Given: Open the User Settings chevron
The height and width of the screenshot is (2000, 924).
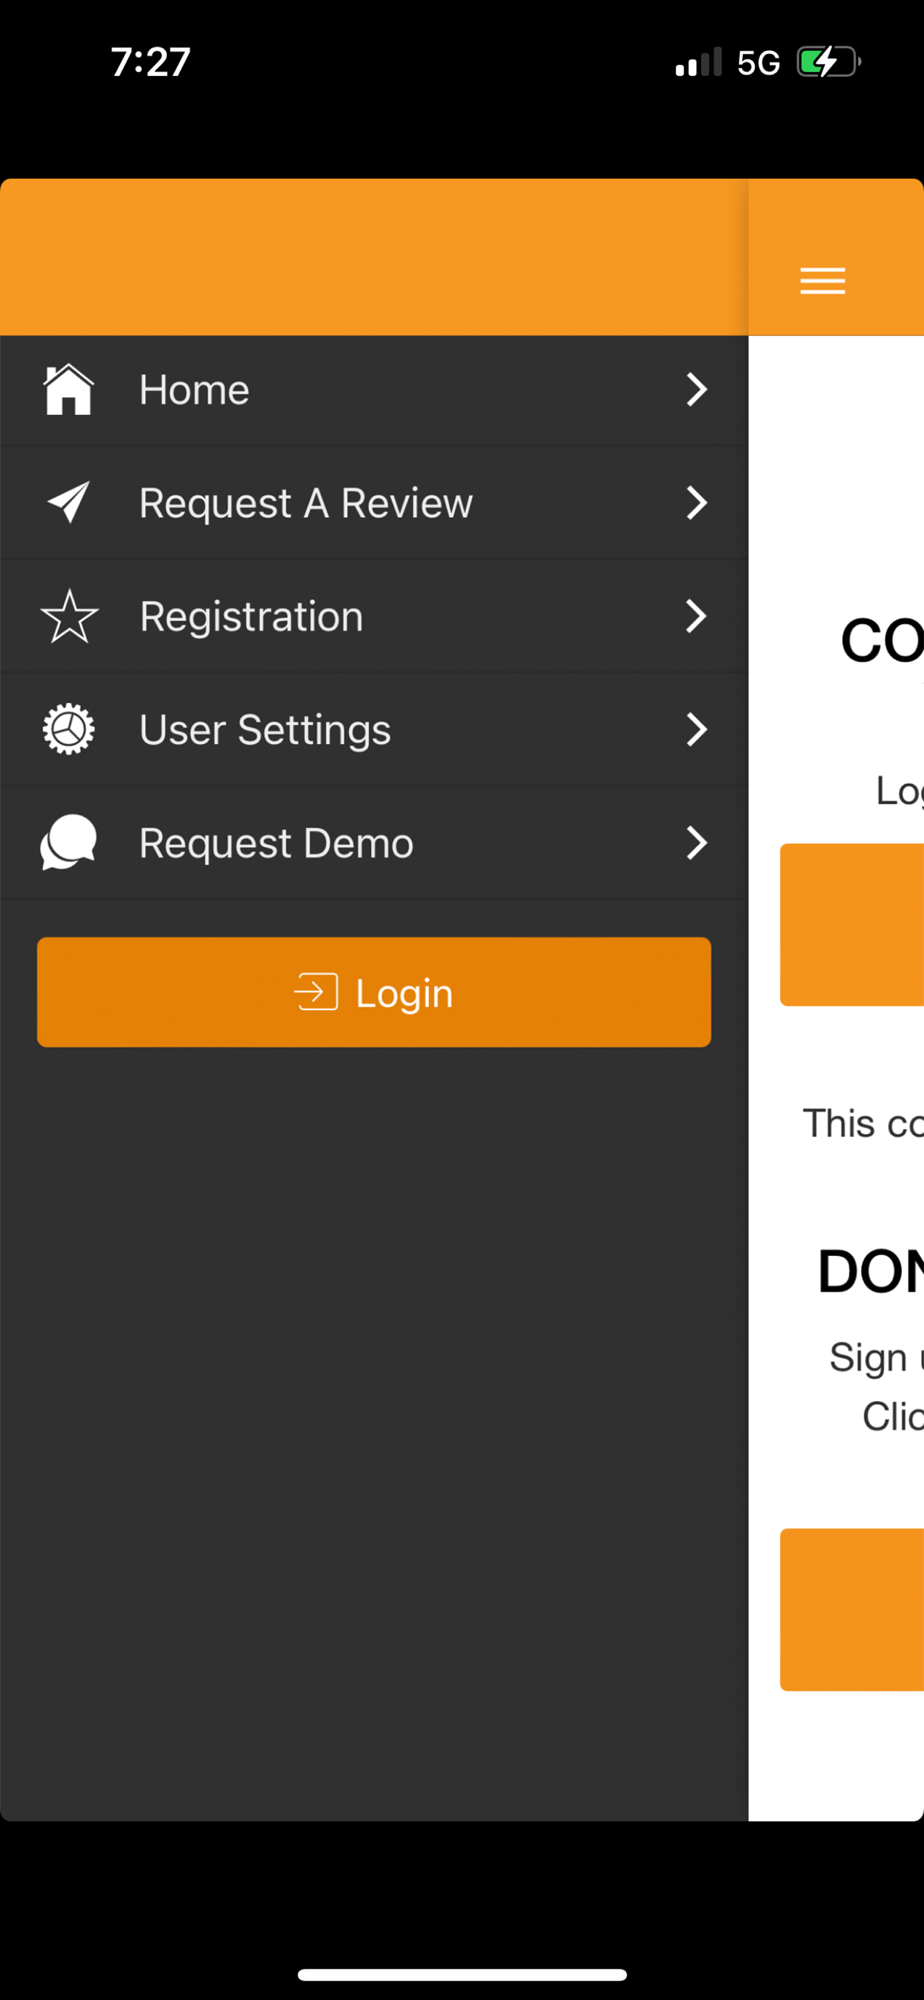Looking at the screenshot, I should (x=696, y=729).
